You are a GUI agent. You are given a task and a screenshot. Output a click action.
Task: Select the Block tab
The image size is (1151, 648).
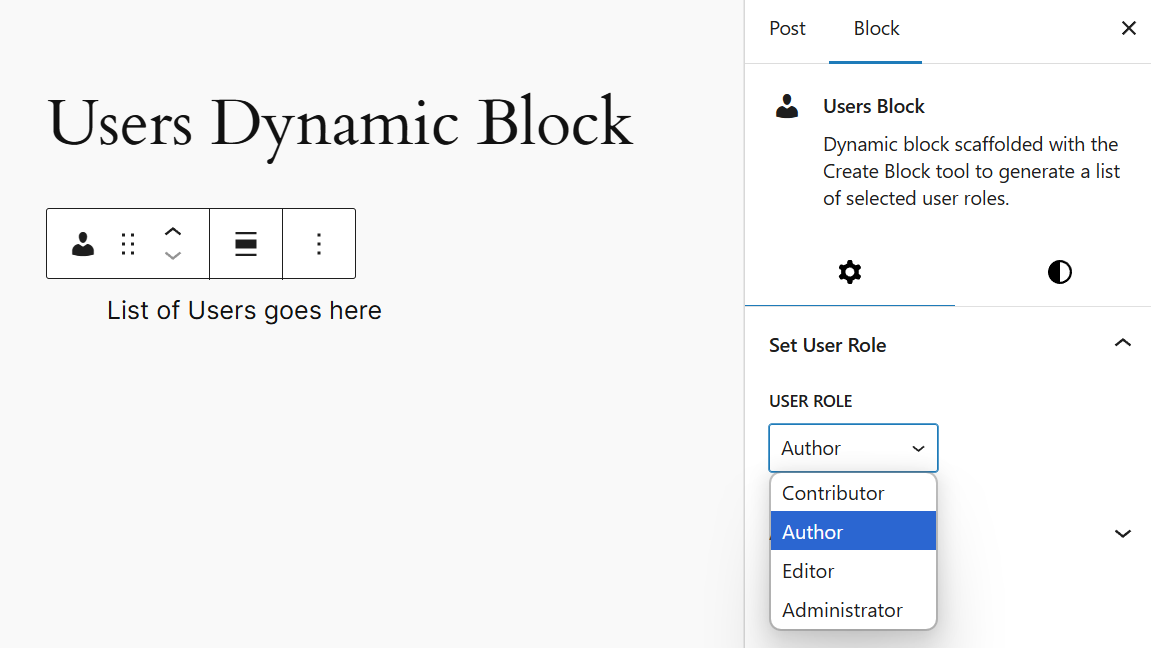(x=876, y=29)
